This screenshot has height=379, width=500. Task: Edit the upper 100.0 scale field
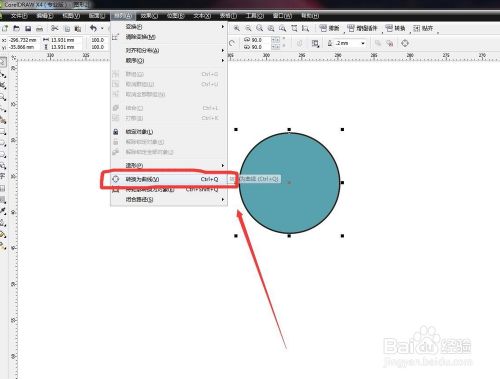tap(98, 40)
